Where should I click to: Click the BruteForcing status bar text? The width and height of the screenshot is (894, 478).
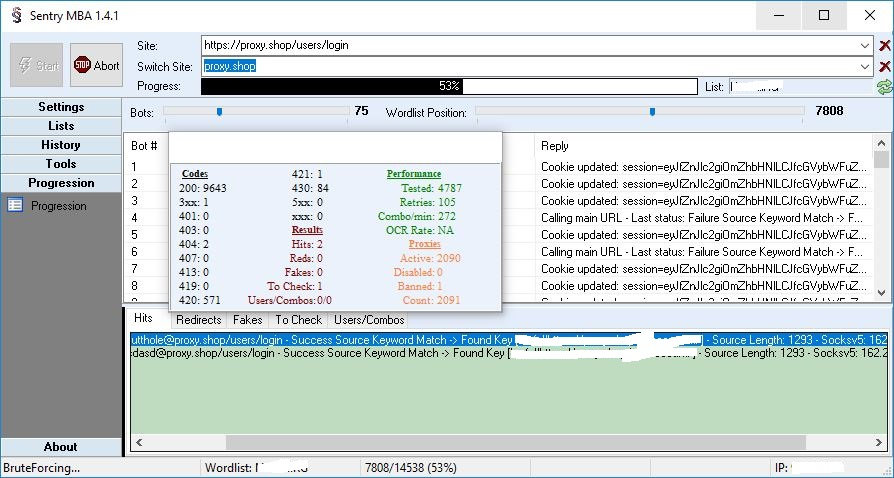tap(42, 468)
